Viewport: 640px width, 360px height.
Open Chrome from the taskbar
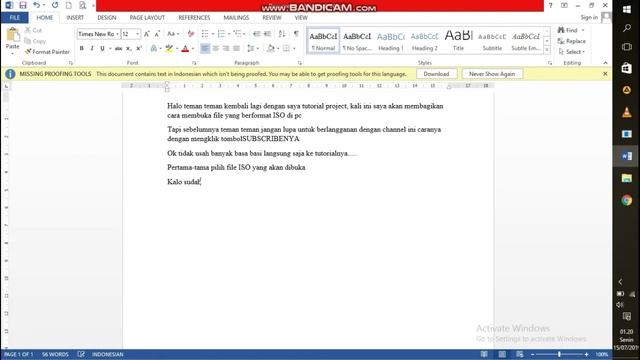(627, 200)
